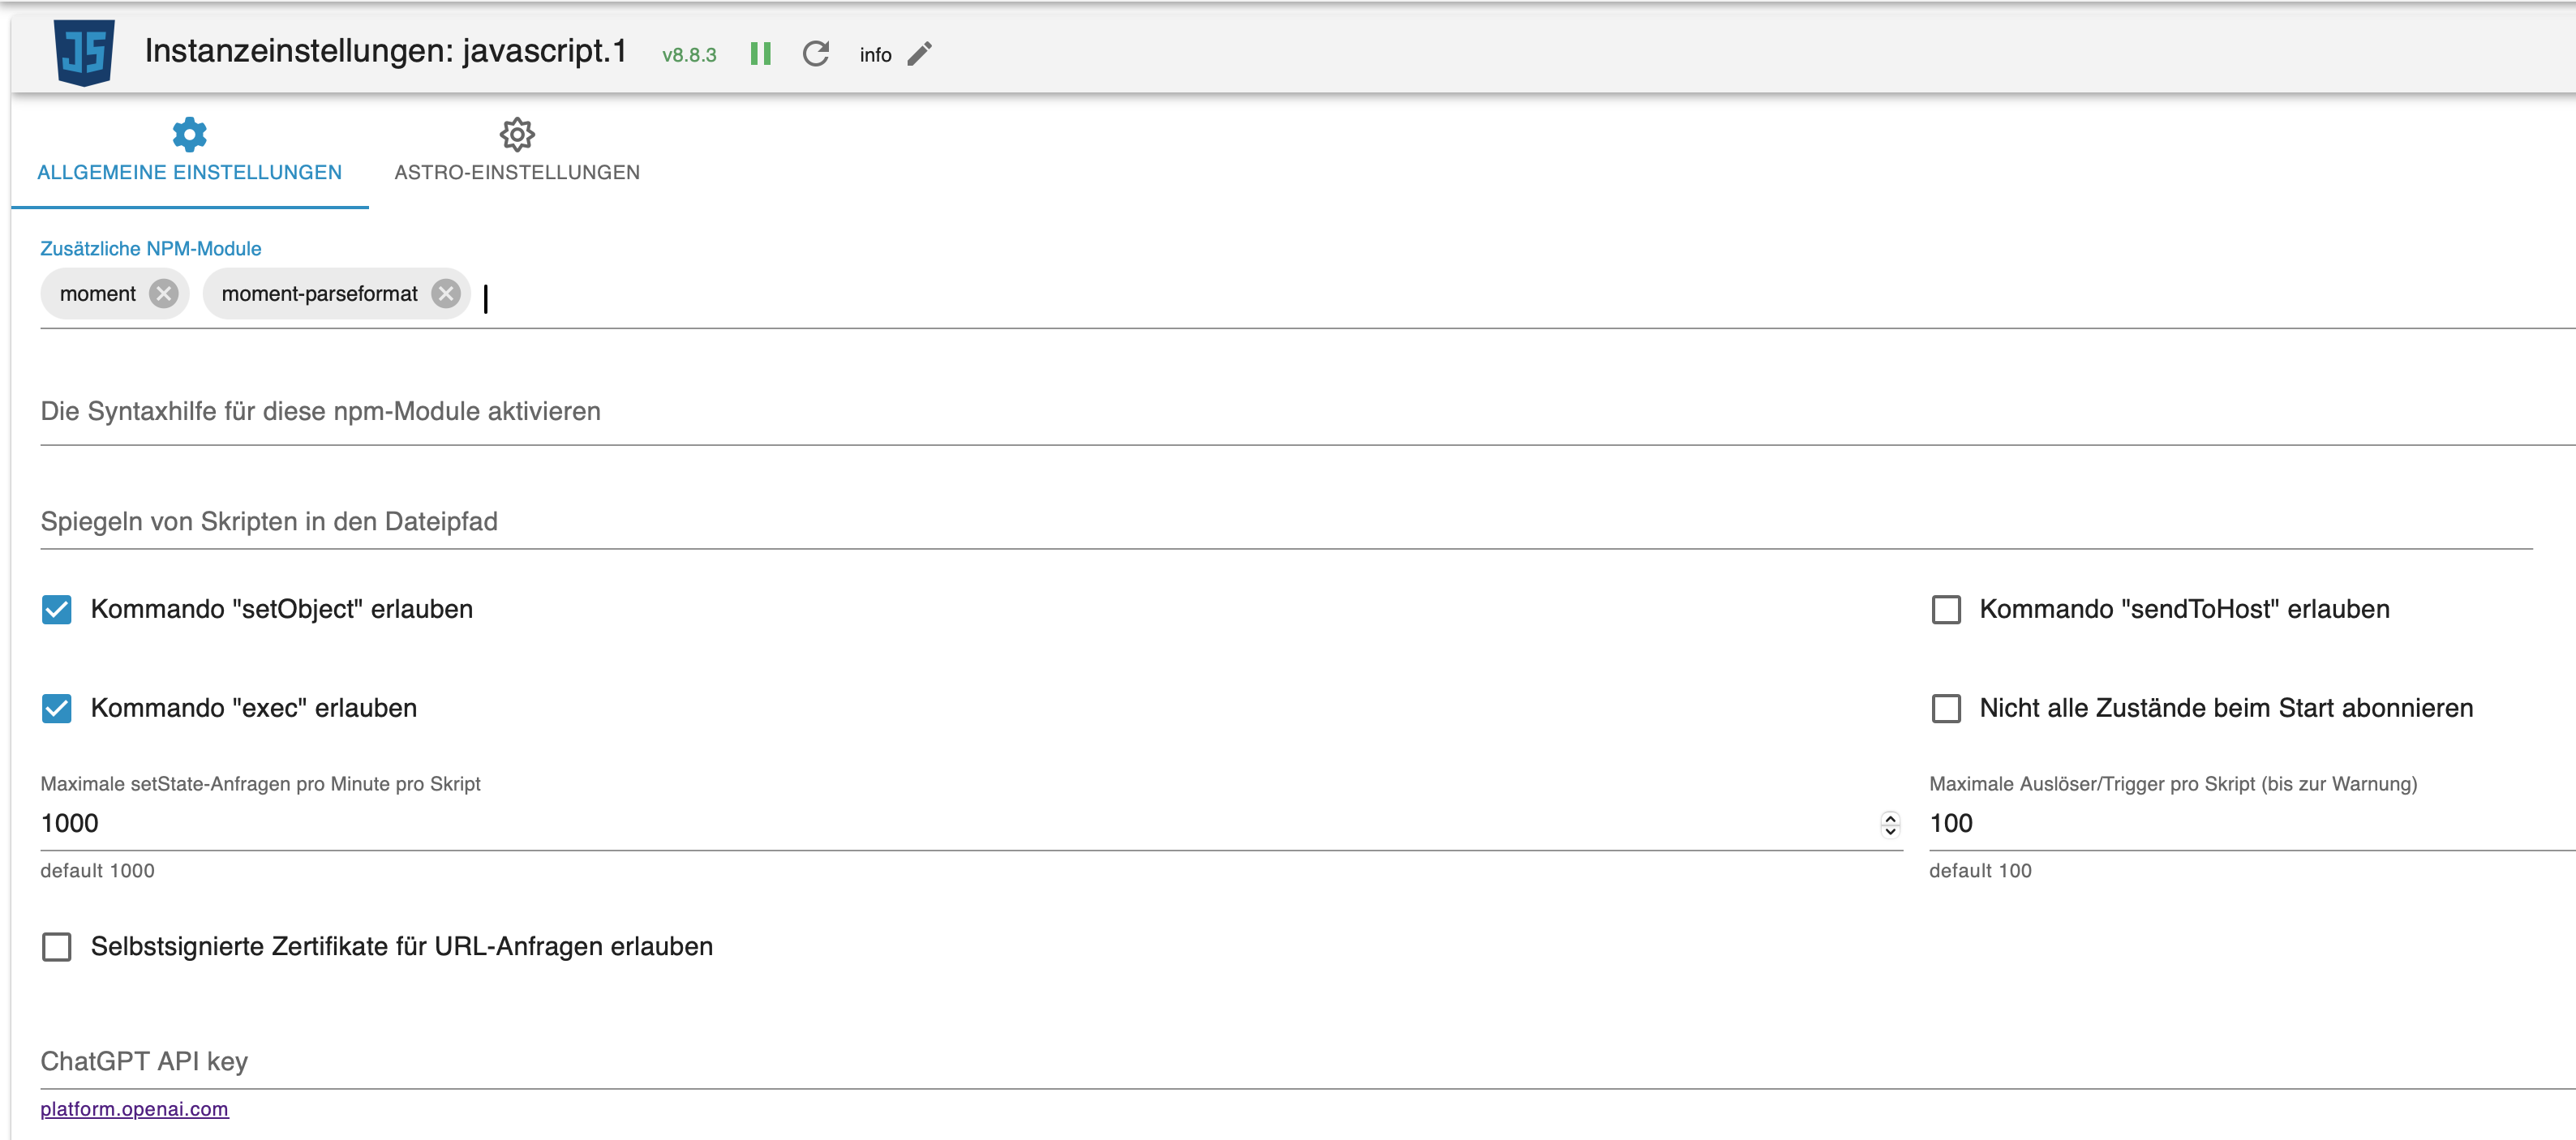The image size is (2576, 1140).
Task: Disable the "setObject" command checkbox
Action: pyautogui.click(x=57, y=610)
